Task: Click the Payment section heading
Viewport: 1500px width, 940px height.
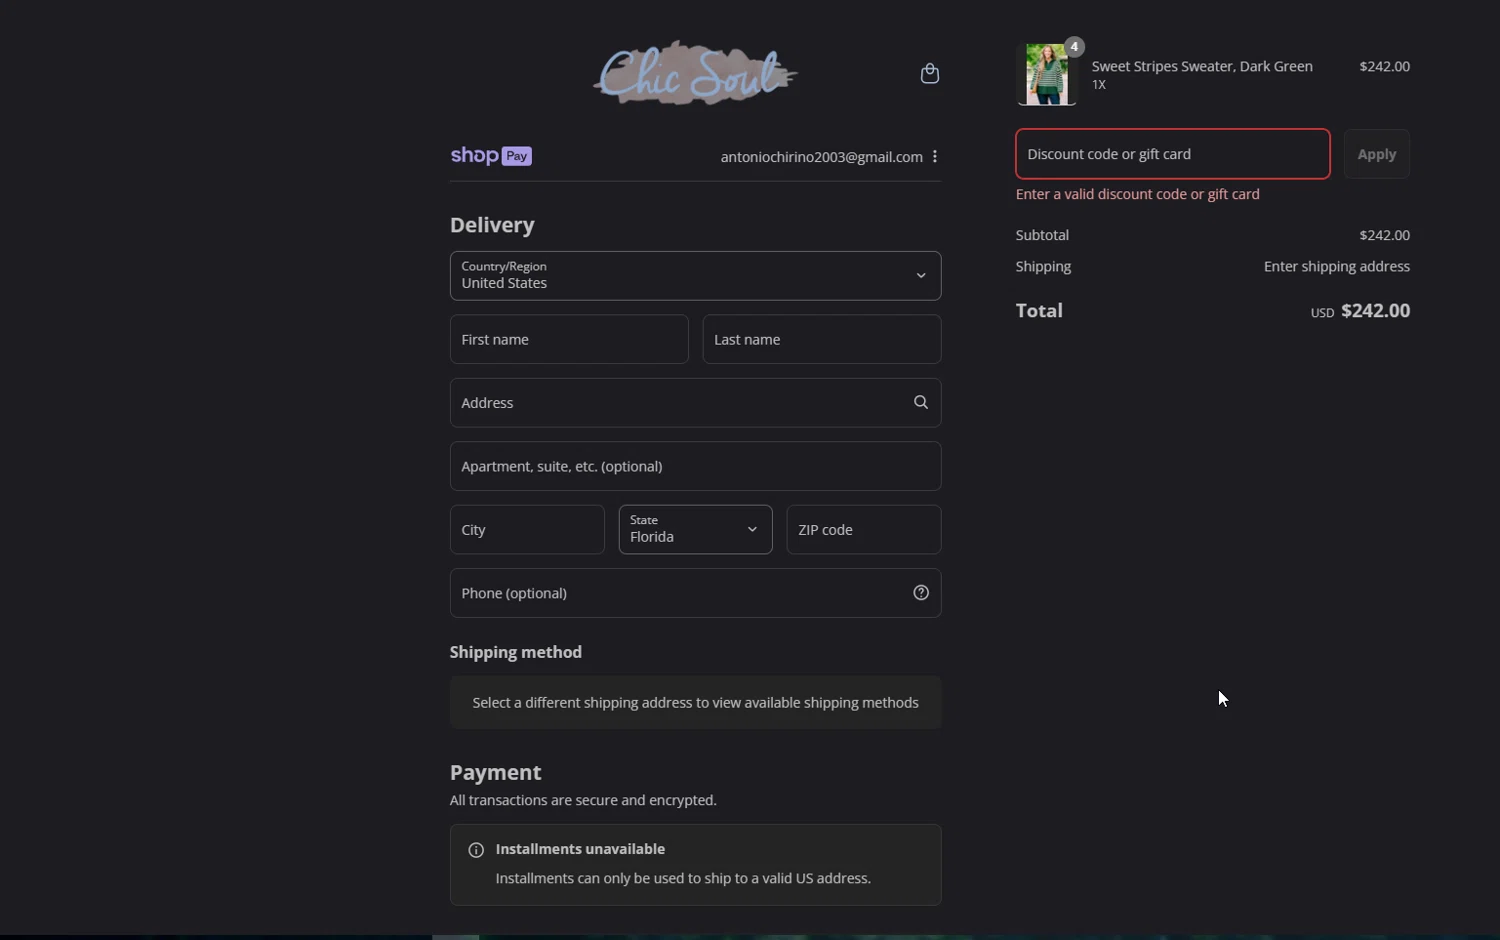Action: coord(495,772)
